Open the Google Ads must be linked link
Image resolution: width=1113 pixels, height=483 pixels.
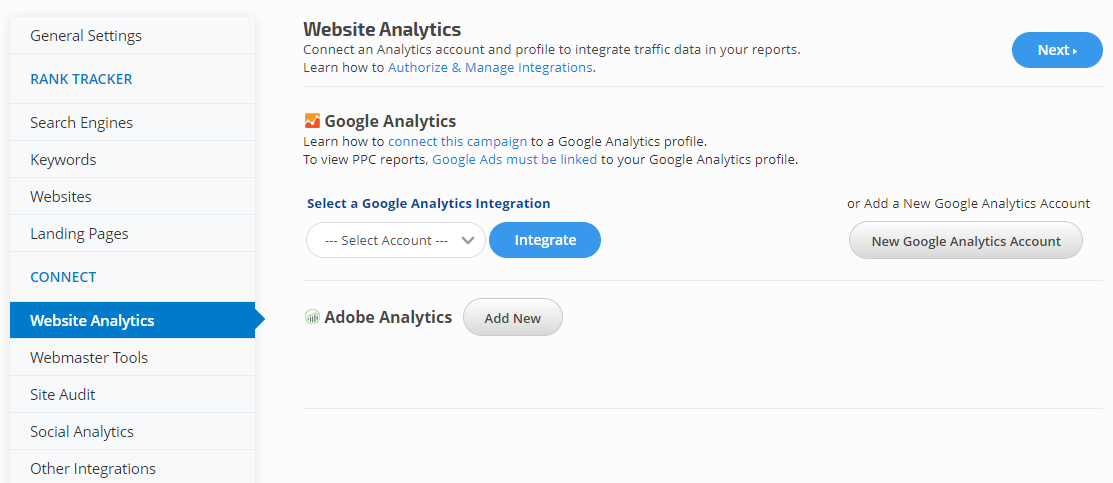coord(514,159)
